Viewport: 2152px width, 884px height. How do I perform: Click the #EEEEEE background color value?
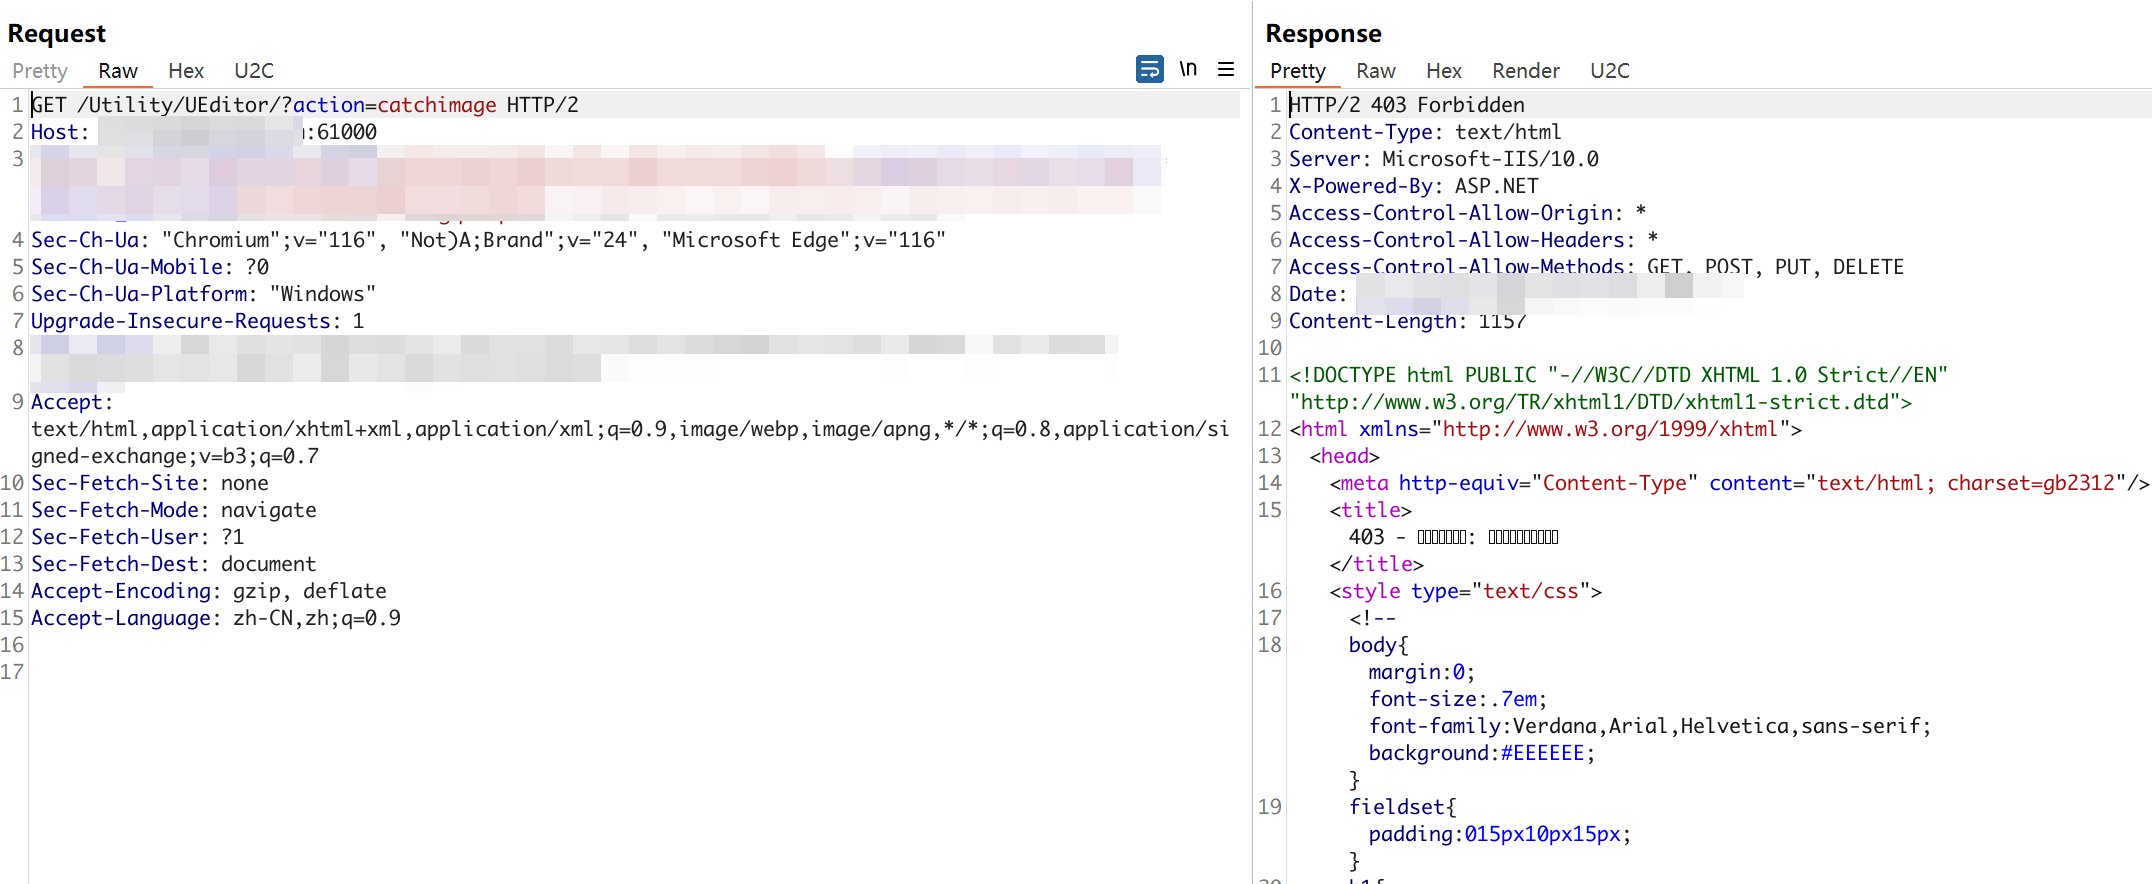tap(1542, 753)
